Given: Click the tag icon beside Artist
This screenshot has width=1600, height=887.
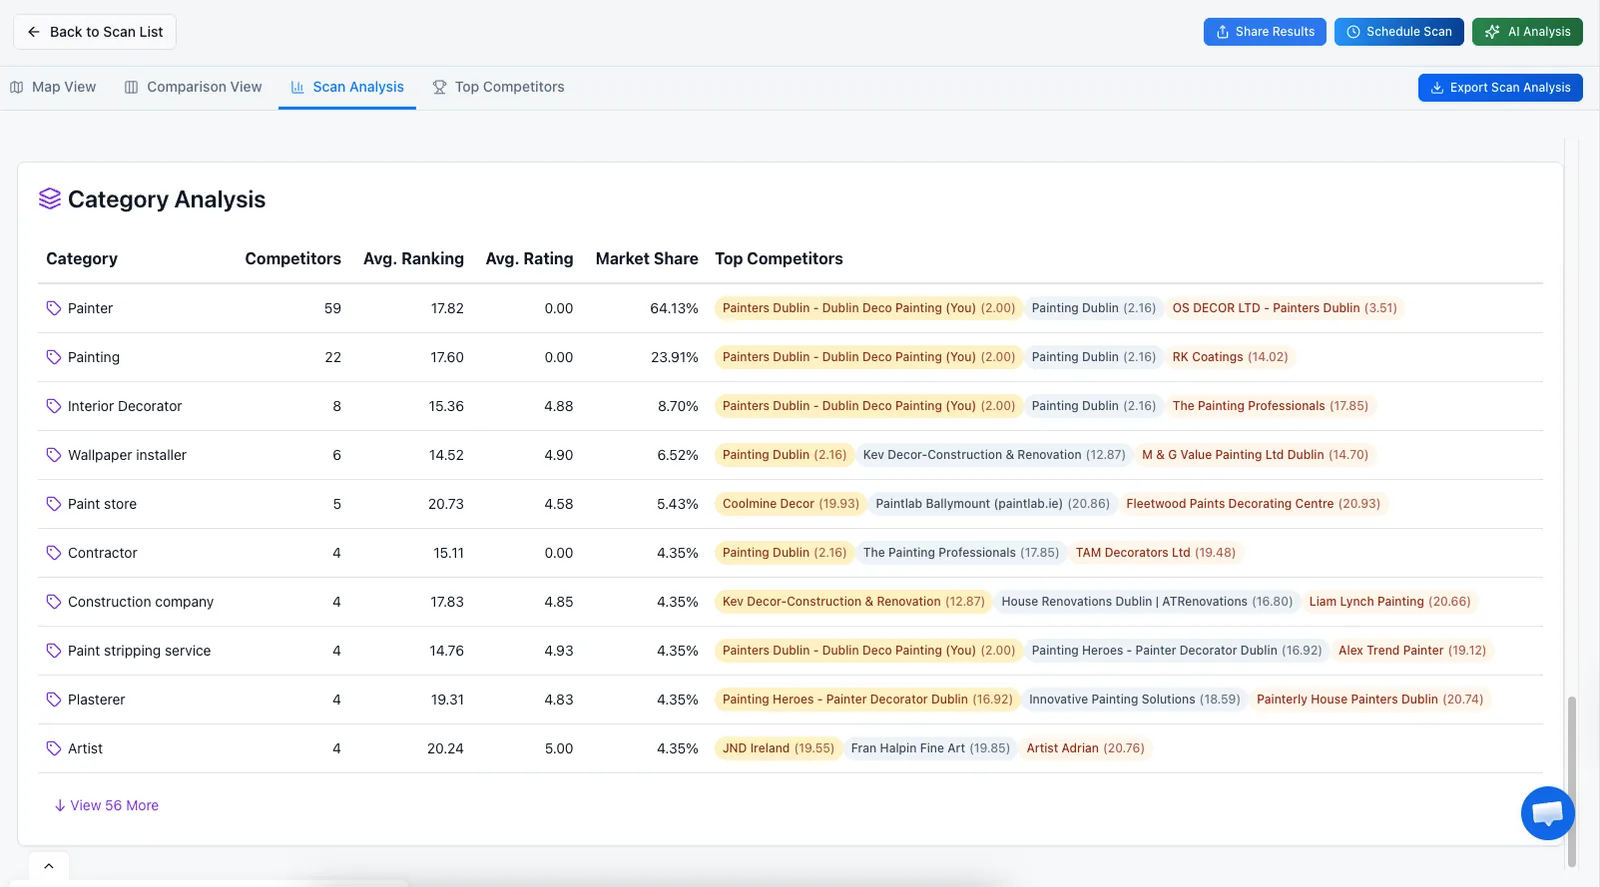Looking at the screenshot, I should point(54,748).
